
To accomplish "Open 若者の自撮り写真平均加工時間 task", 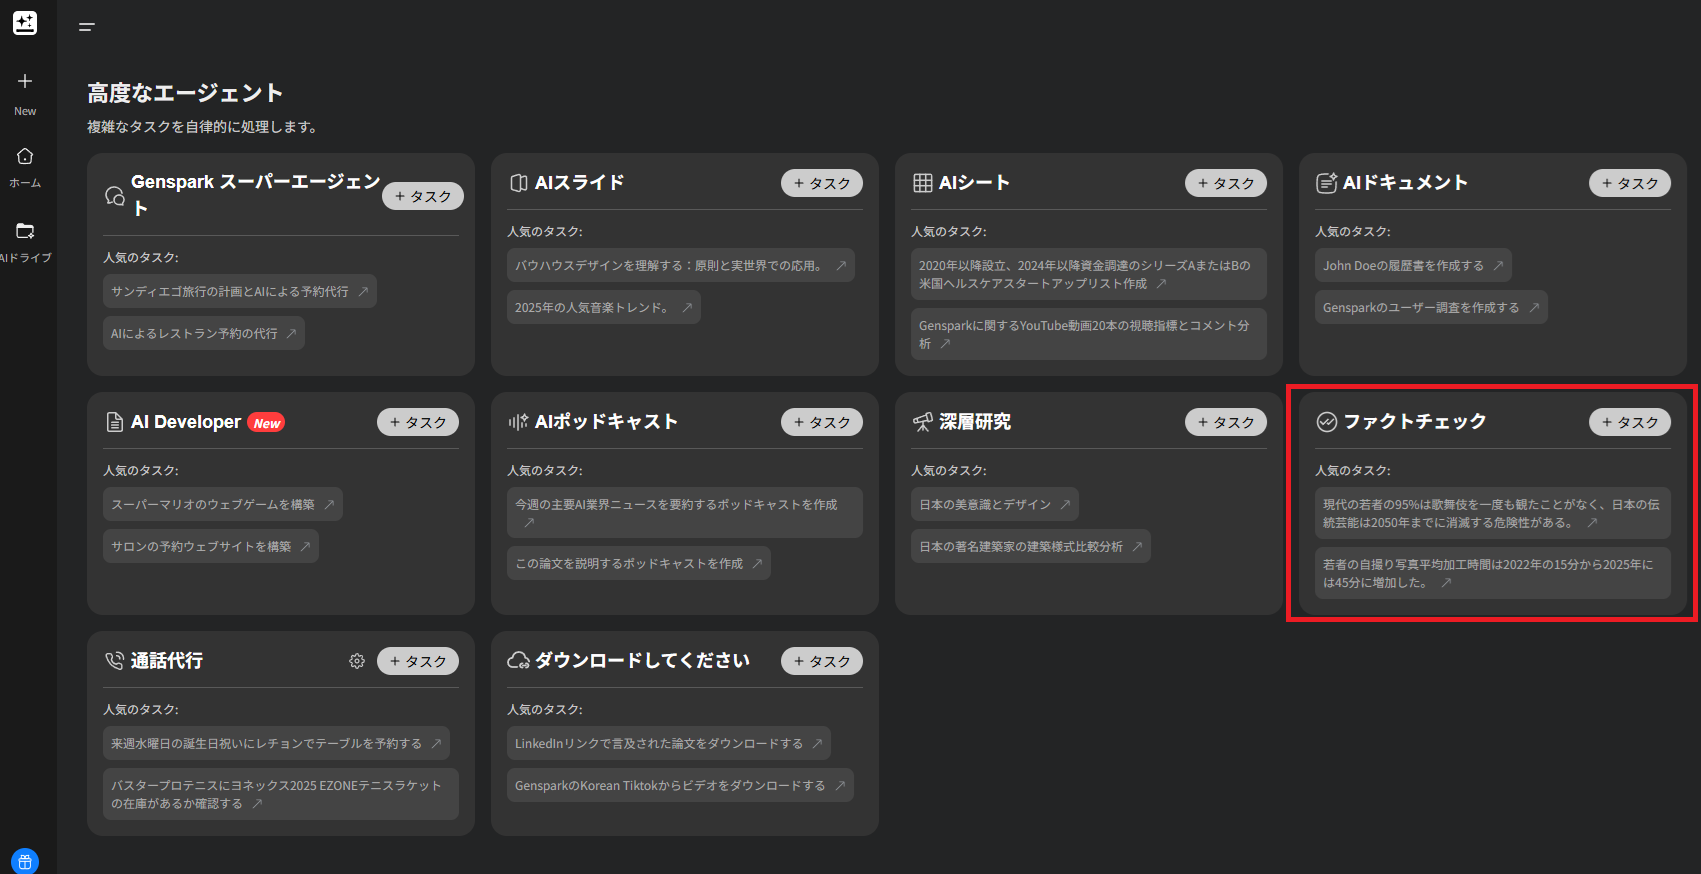I will tap(1493, 573).
